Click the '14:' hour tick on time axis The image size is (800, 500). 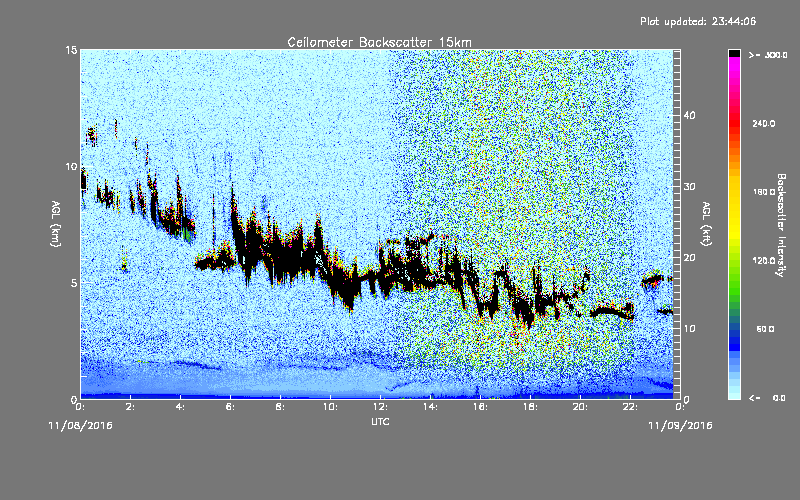[x=430, y=407]
